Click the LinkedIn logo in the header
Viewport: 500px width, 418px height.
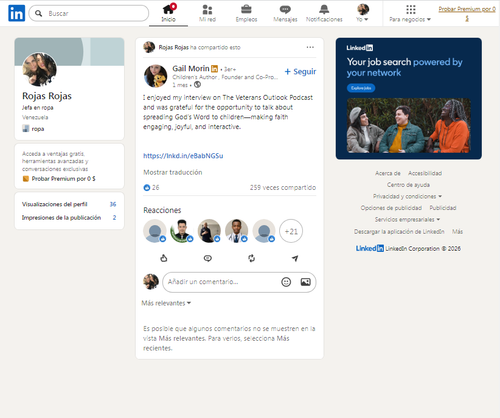coord(16,13)
